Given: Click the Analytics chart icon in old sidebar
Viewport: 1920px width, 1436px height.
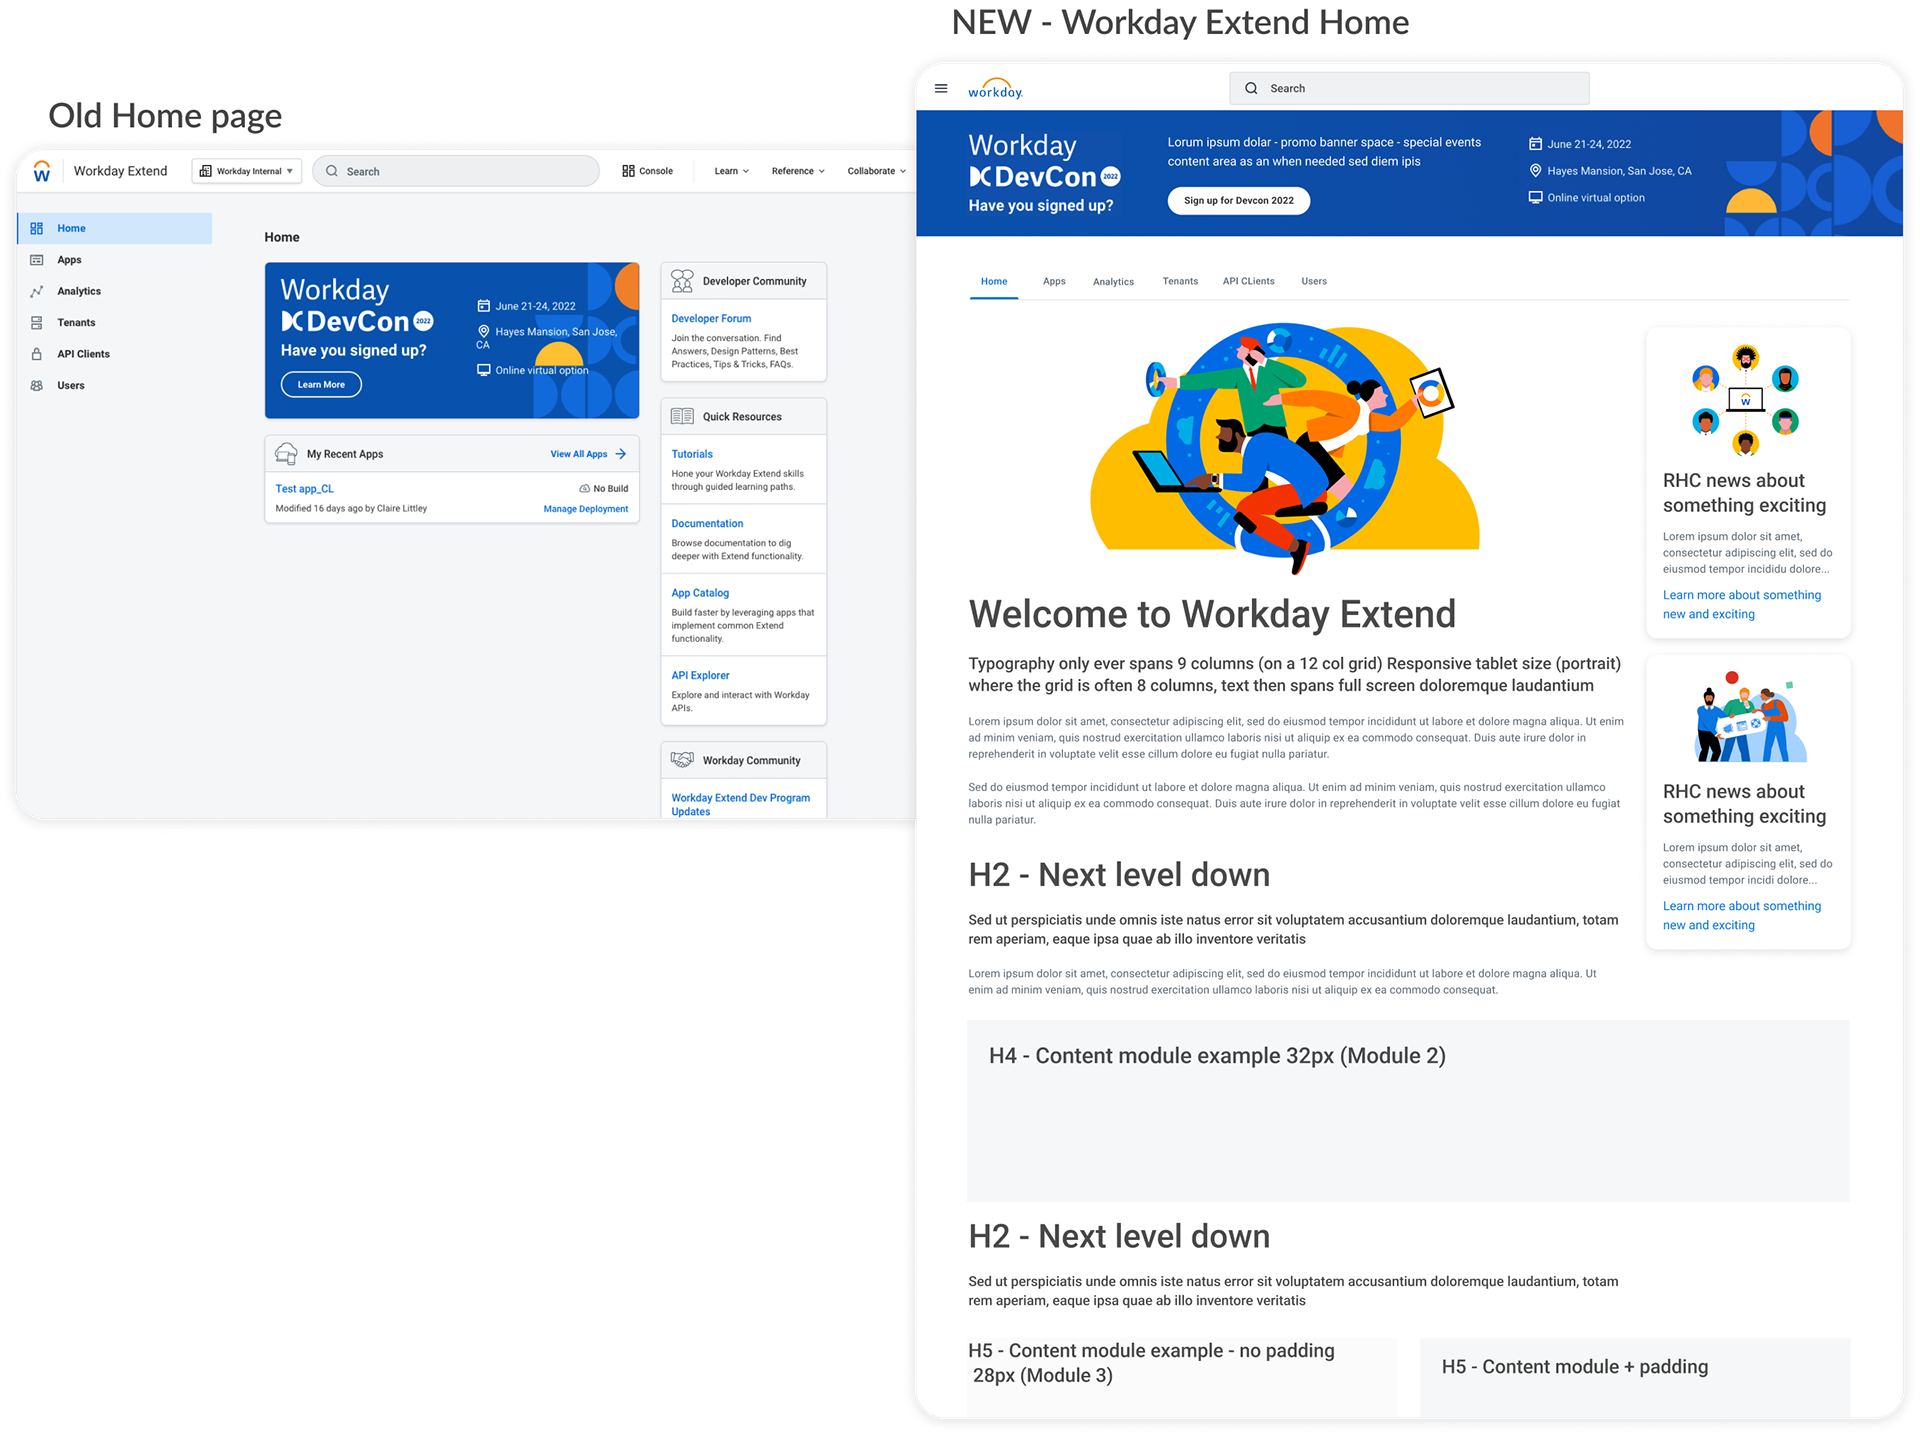Looking at the screenshot, I should 37,291.
